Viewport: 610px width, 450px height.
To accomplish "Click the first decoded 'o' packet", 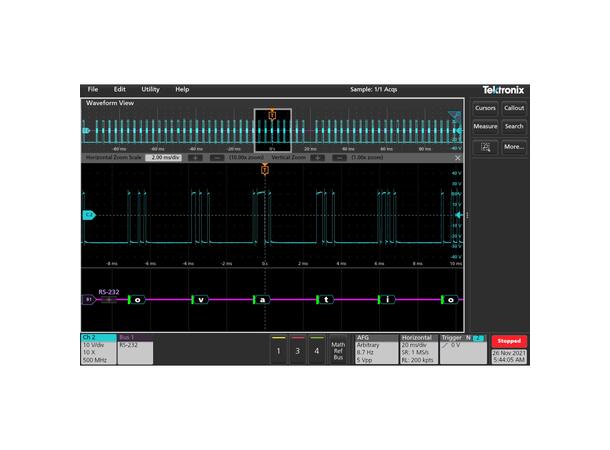I will [137, 299].
